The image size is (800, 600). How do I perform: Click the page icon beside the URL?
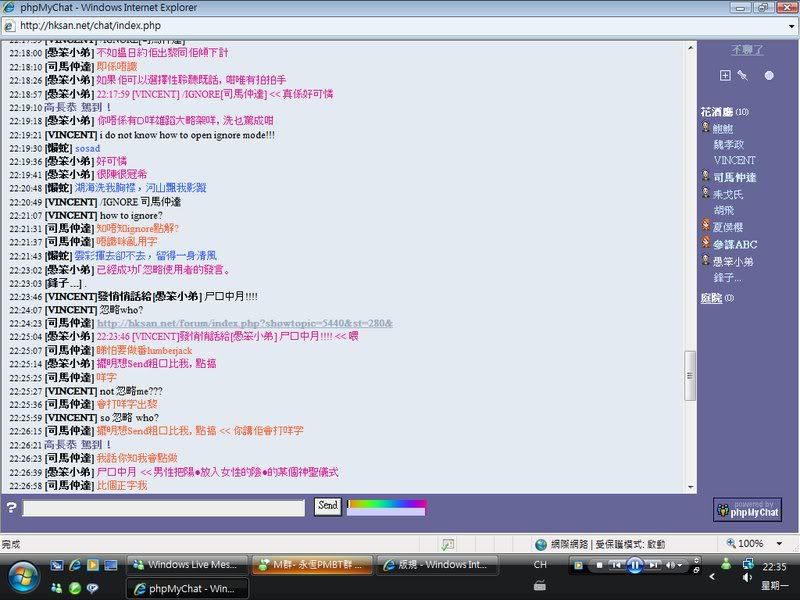click(x=10, y=26)
